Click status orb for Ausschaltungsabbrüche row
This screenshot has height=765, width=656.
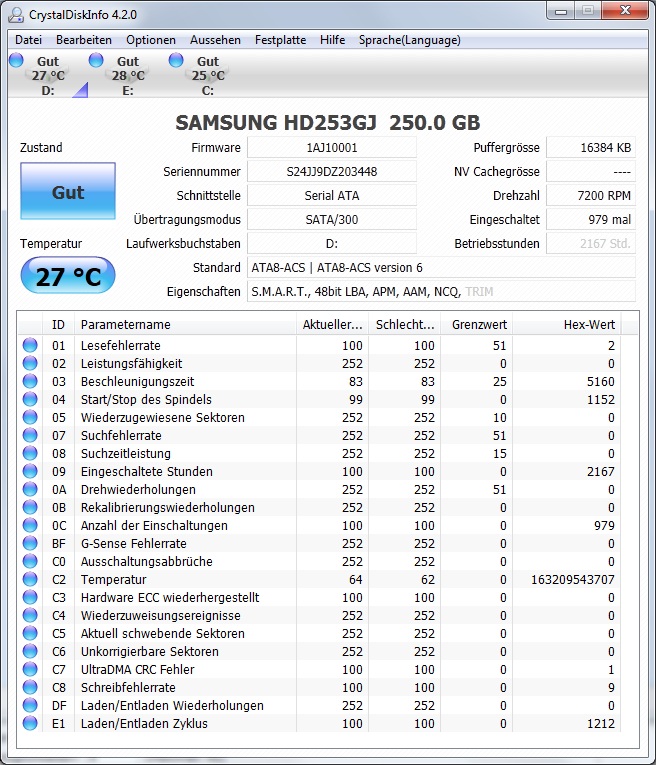[30, 562]
